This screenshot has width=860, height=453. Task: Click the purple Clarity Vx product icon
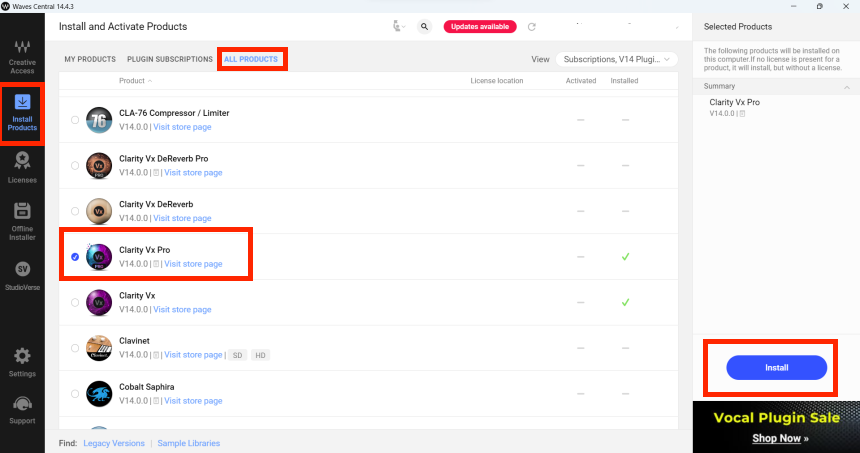pyautogui.click(x=99, y=302)
